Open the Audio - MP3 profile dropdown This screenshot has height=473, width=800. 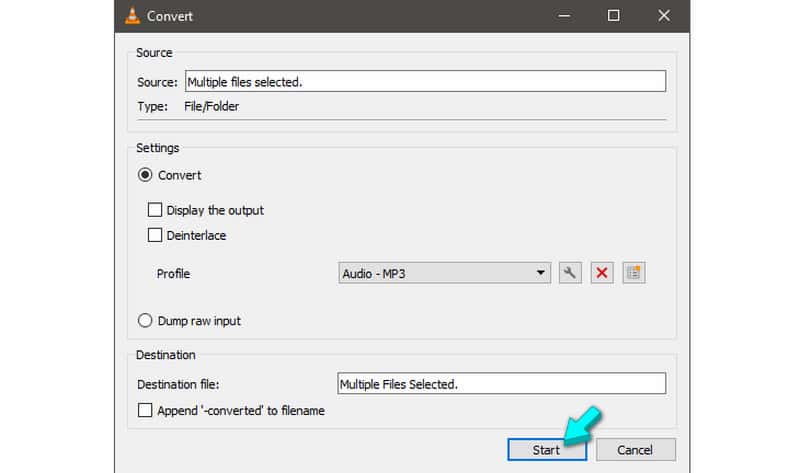(444, 273)
